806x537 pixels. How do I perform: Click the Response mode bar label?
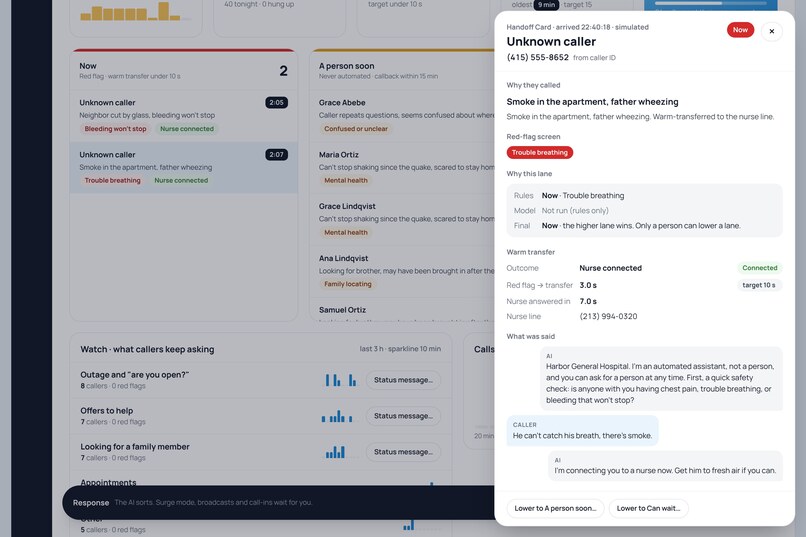91,503
